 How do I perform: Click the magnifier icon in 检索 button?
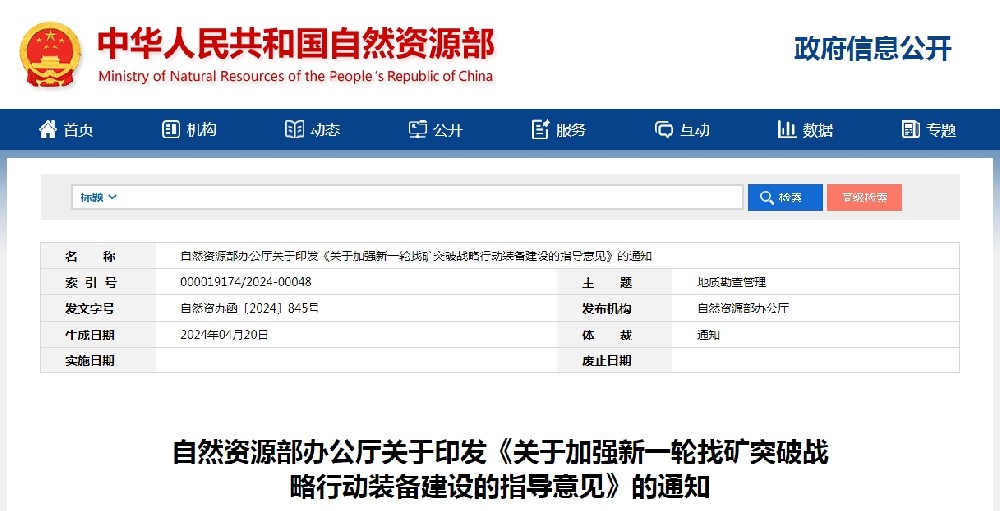pyautogui.click(x=767, y=198)
